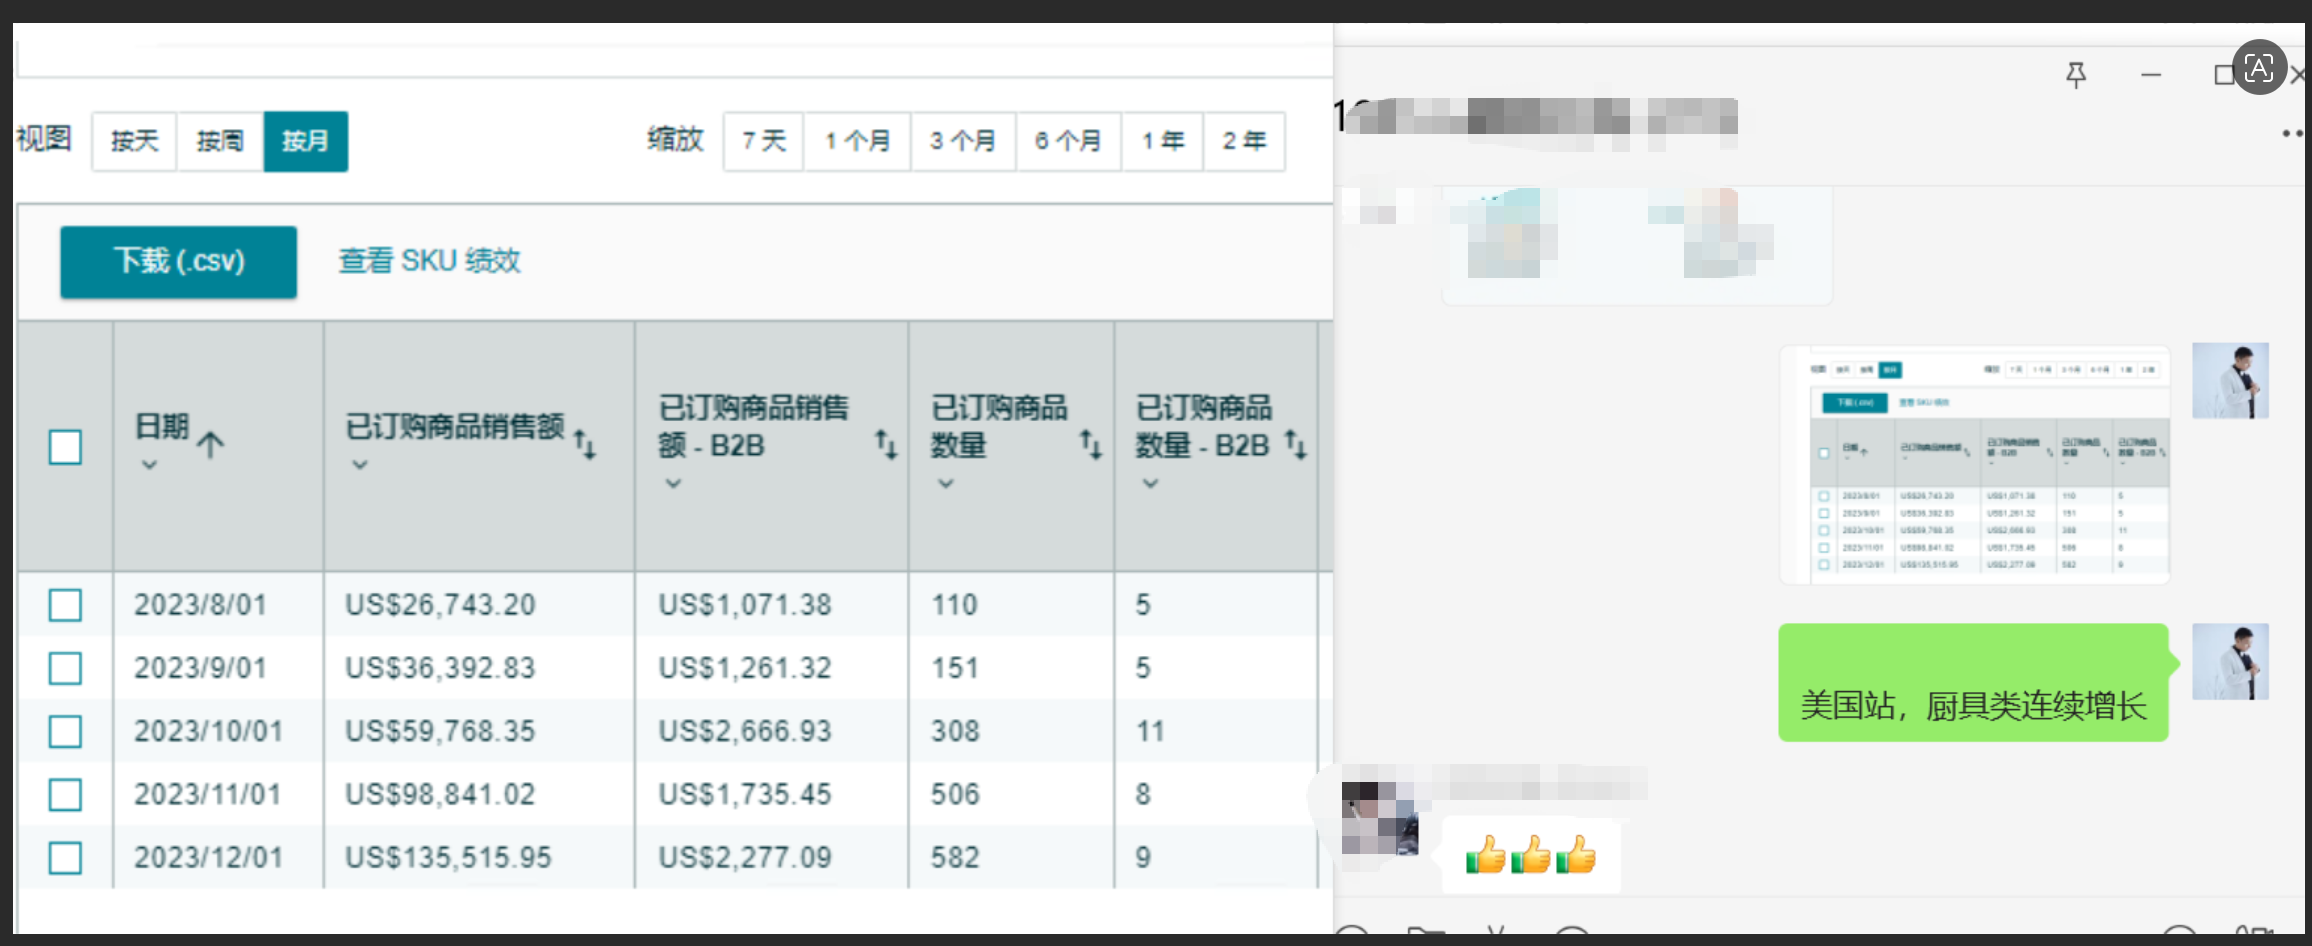Set zoom range to 3 个月
This screenshot has height=946, width=2312.
(963, 141)
